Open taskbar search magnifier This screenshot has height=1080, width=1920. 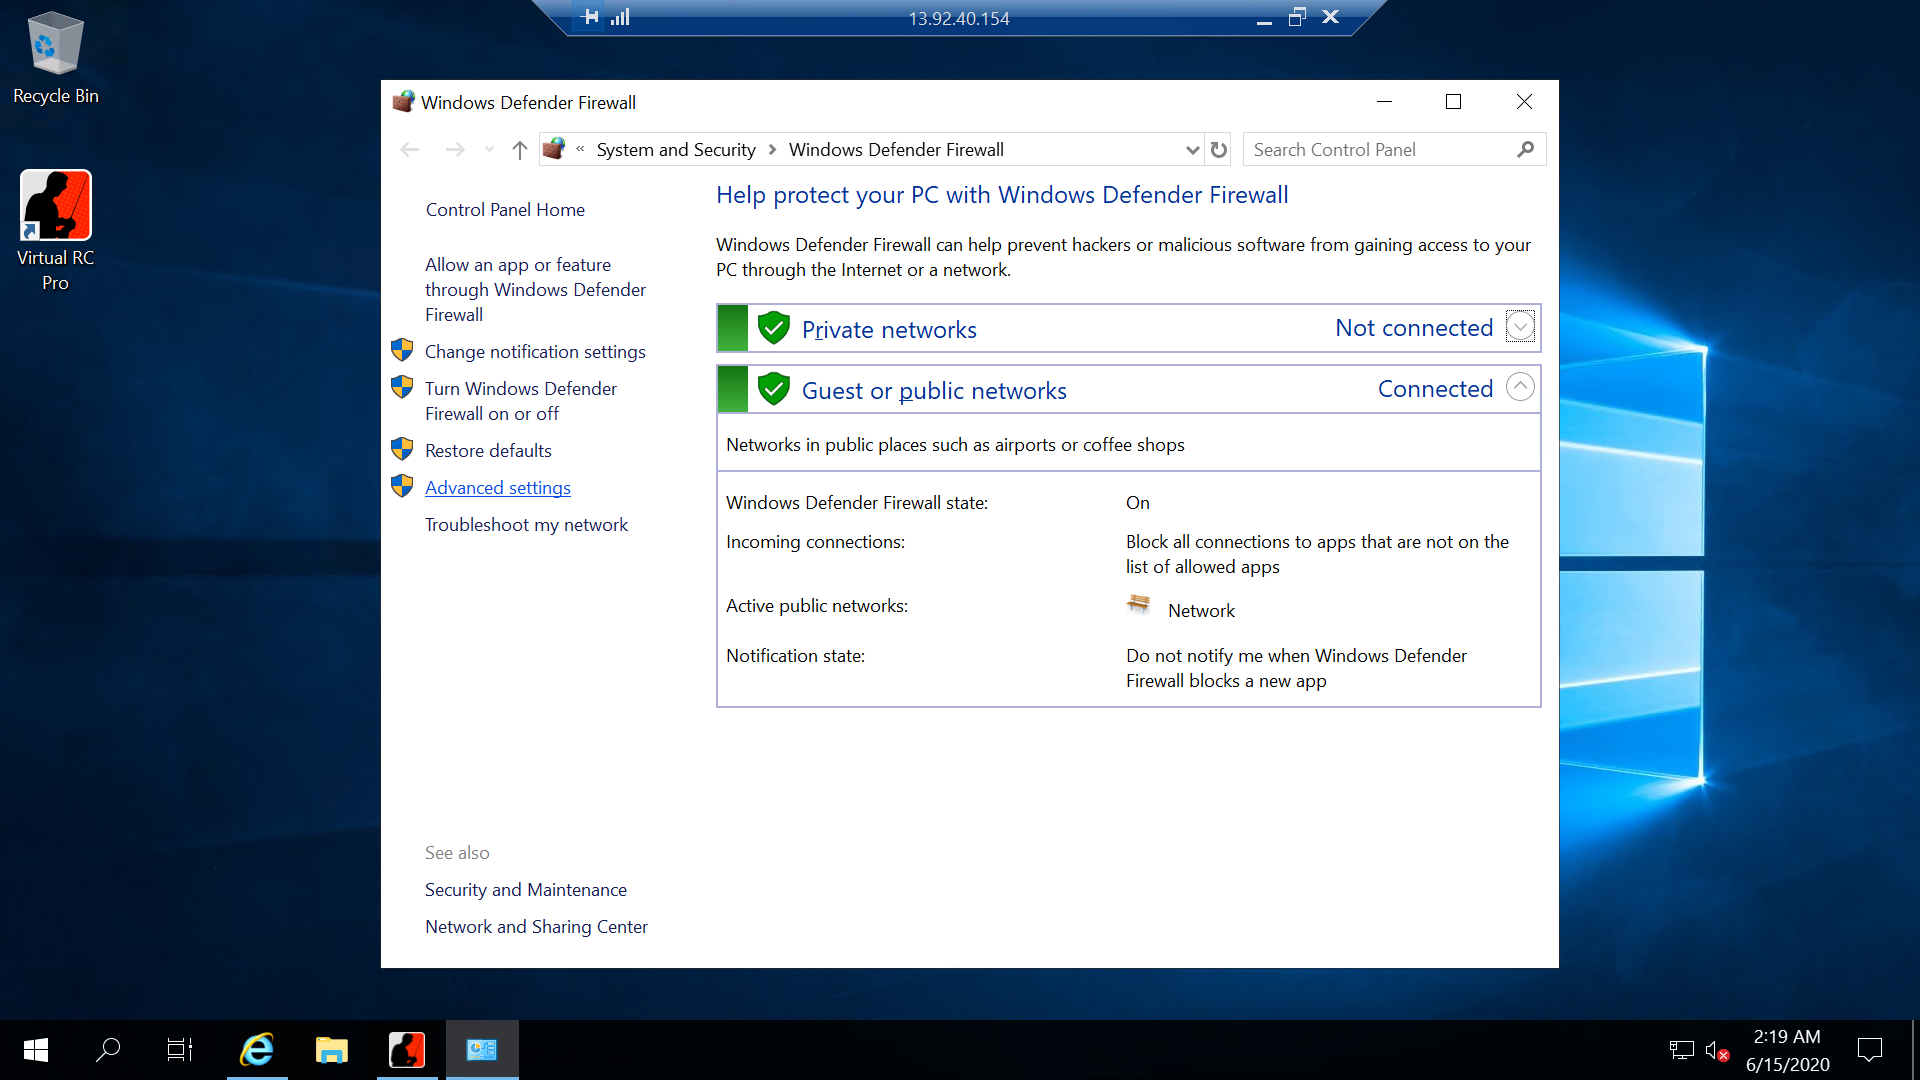click(x=108, y=1050)
